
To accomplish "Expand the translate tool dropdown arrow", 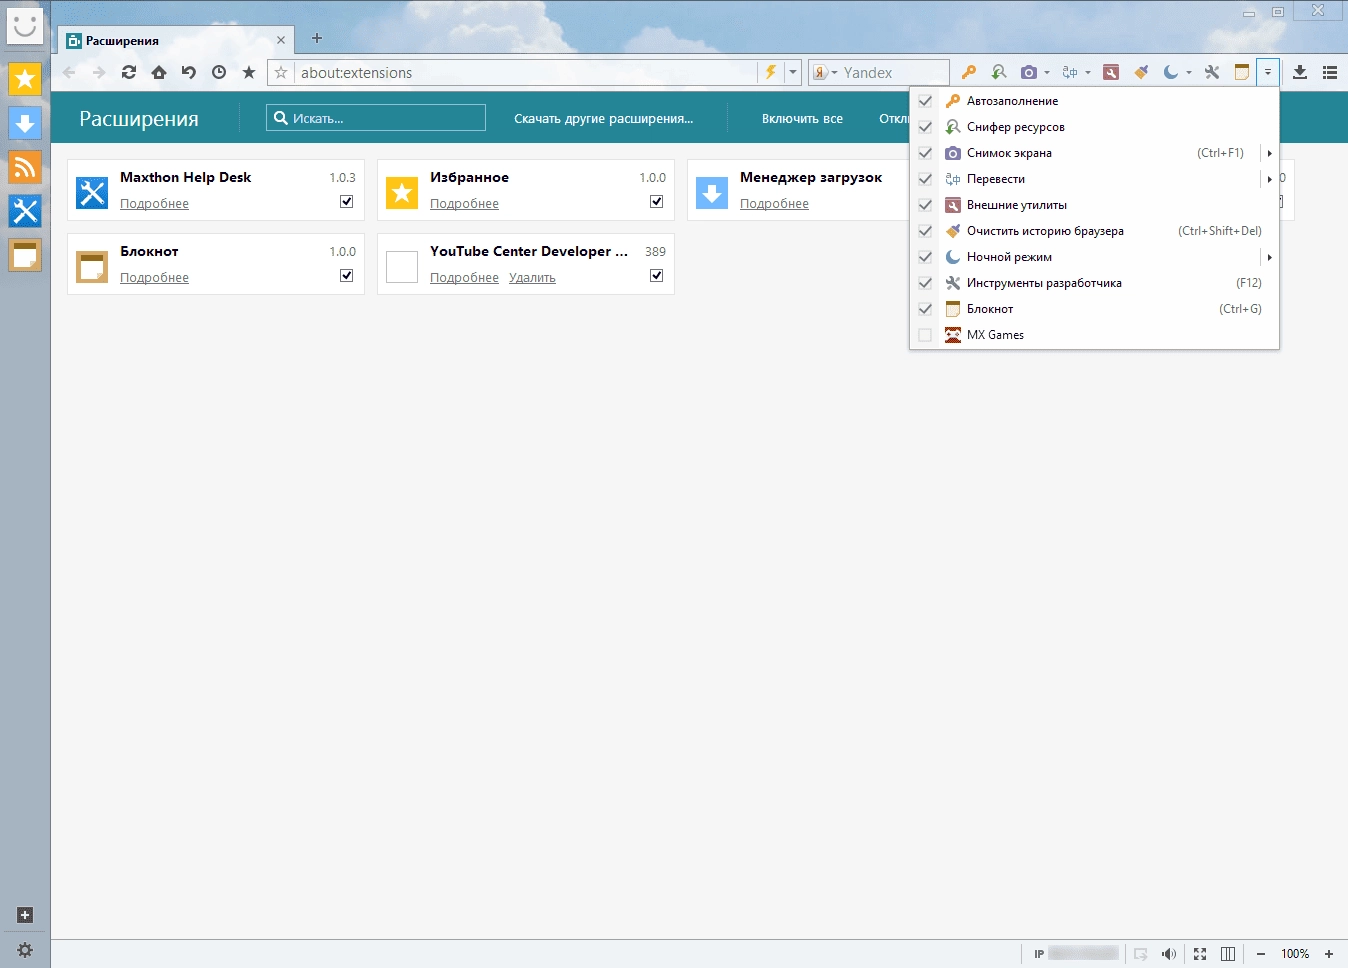I will [1088, 72].
